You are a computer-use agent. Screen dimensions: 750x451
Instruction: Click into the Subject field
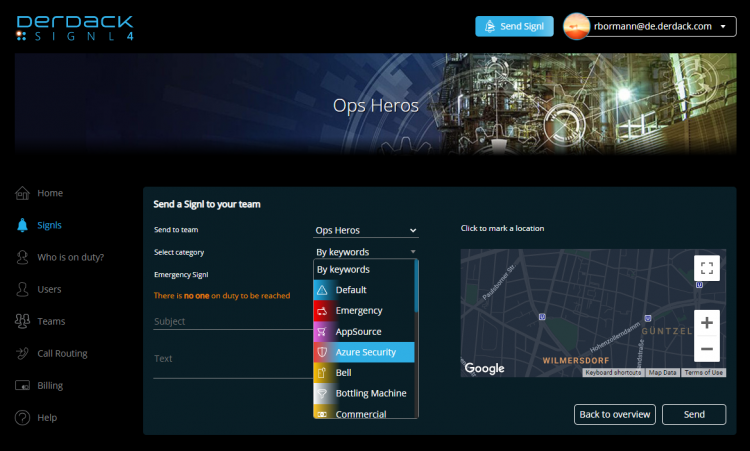pyautogui.click(x=233, y=321)
